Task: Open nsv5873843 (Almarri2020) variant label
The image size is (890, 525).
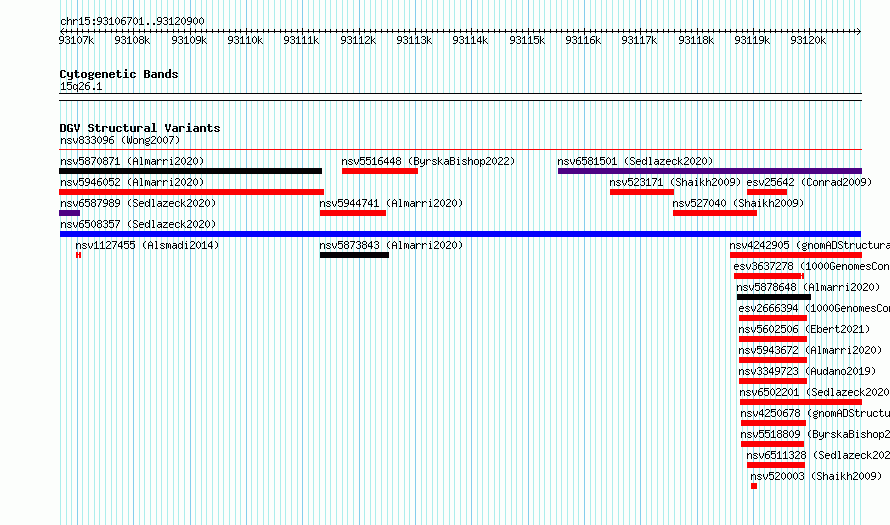Action: [x=391, y=245]
